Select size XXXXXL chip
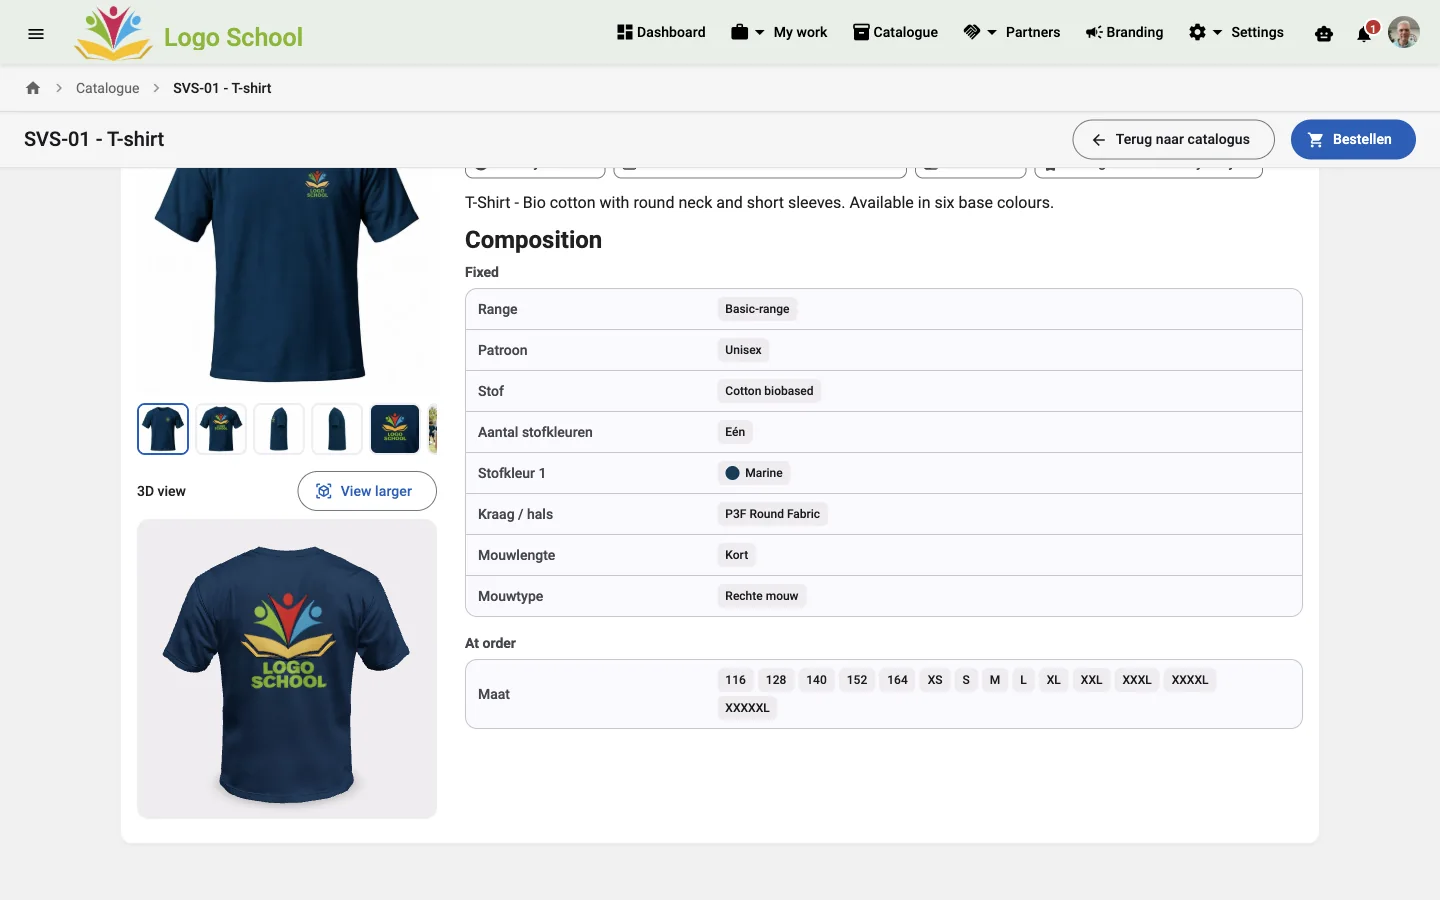This screenshot has height=900, width=1440. click(x=747, y=708)
